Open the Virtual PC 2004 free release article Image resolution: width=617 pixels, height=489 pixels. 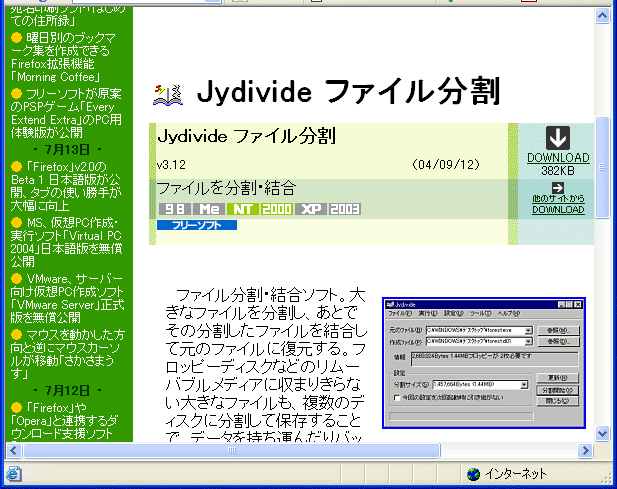coord(66,242)
